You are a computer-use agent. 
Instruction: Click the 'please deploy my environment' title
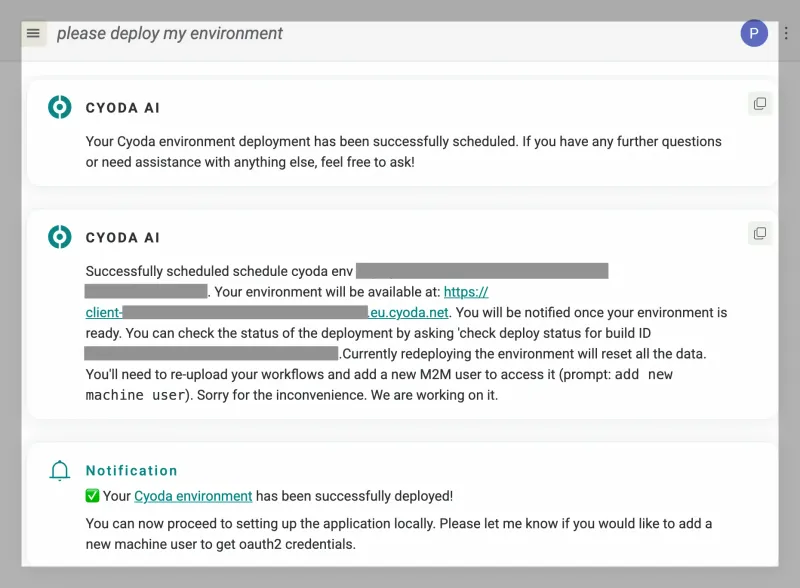[x=169, y=34]
